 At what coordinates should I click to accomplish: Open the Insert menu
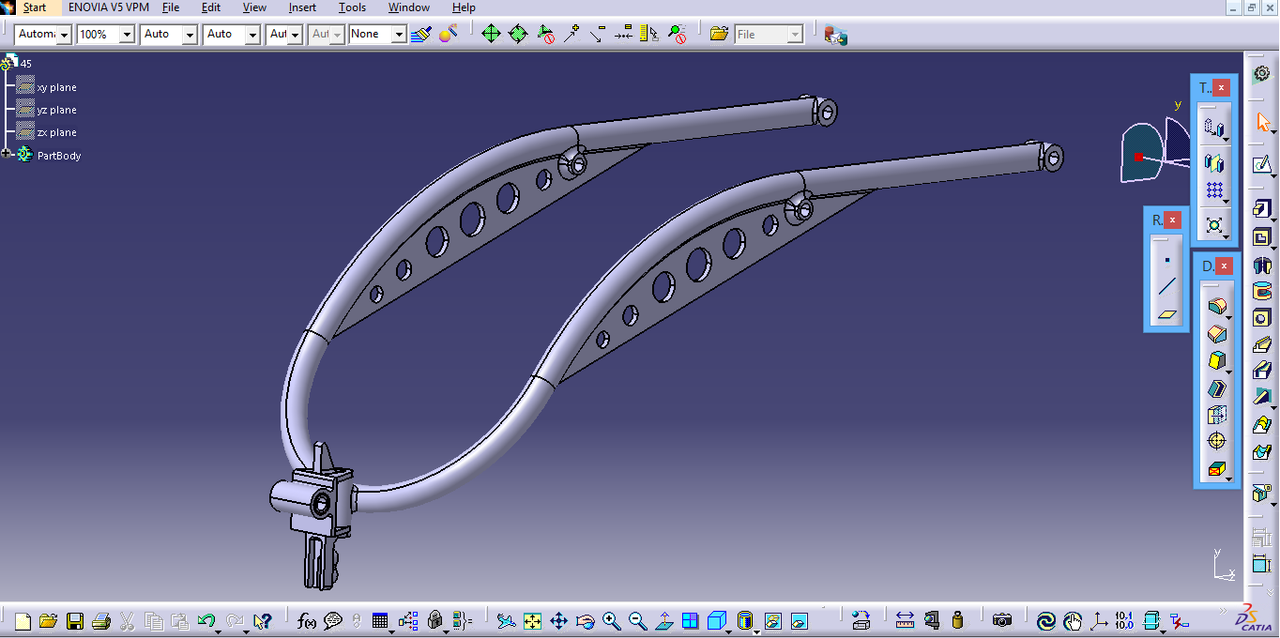pyautogui.click(x=302, y=7)
